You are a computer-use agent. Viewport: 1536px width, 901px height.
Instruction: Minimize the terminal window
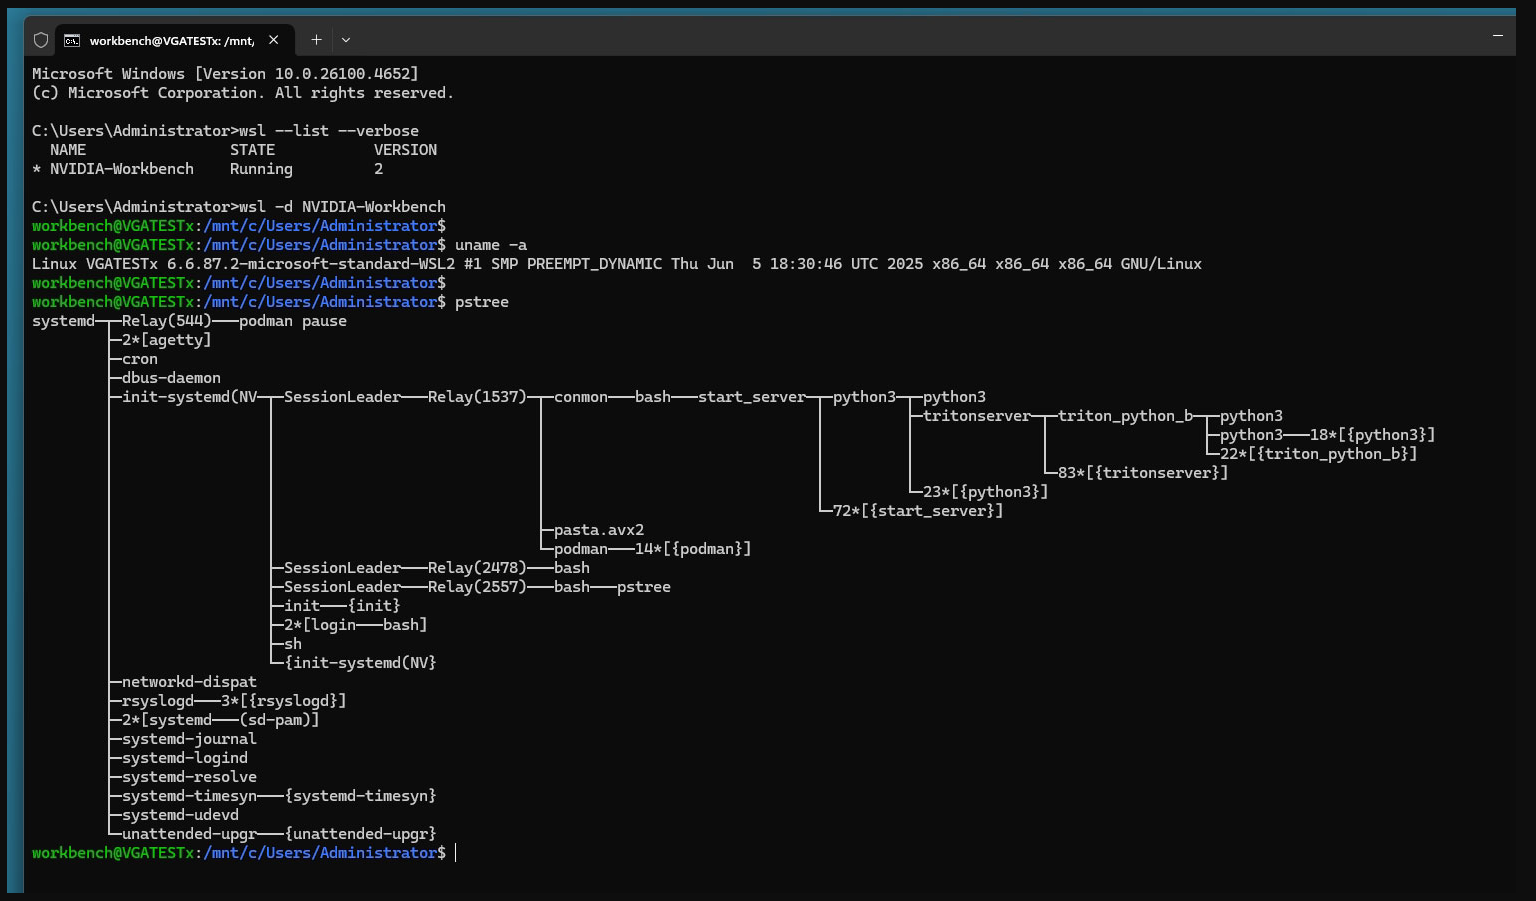click(1498, 36)
